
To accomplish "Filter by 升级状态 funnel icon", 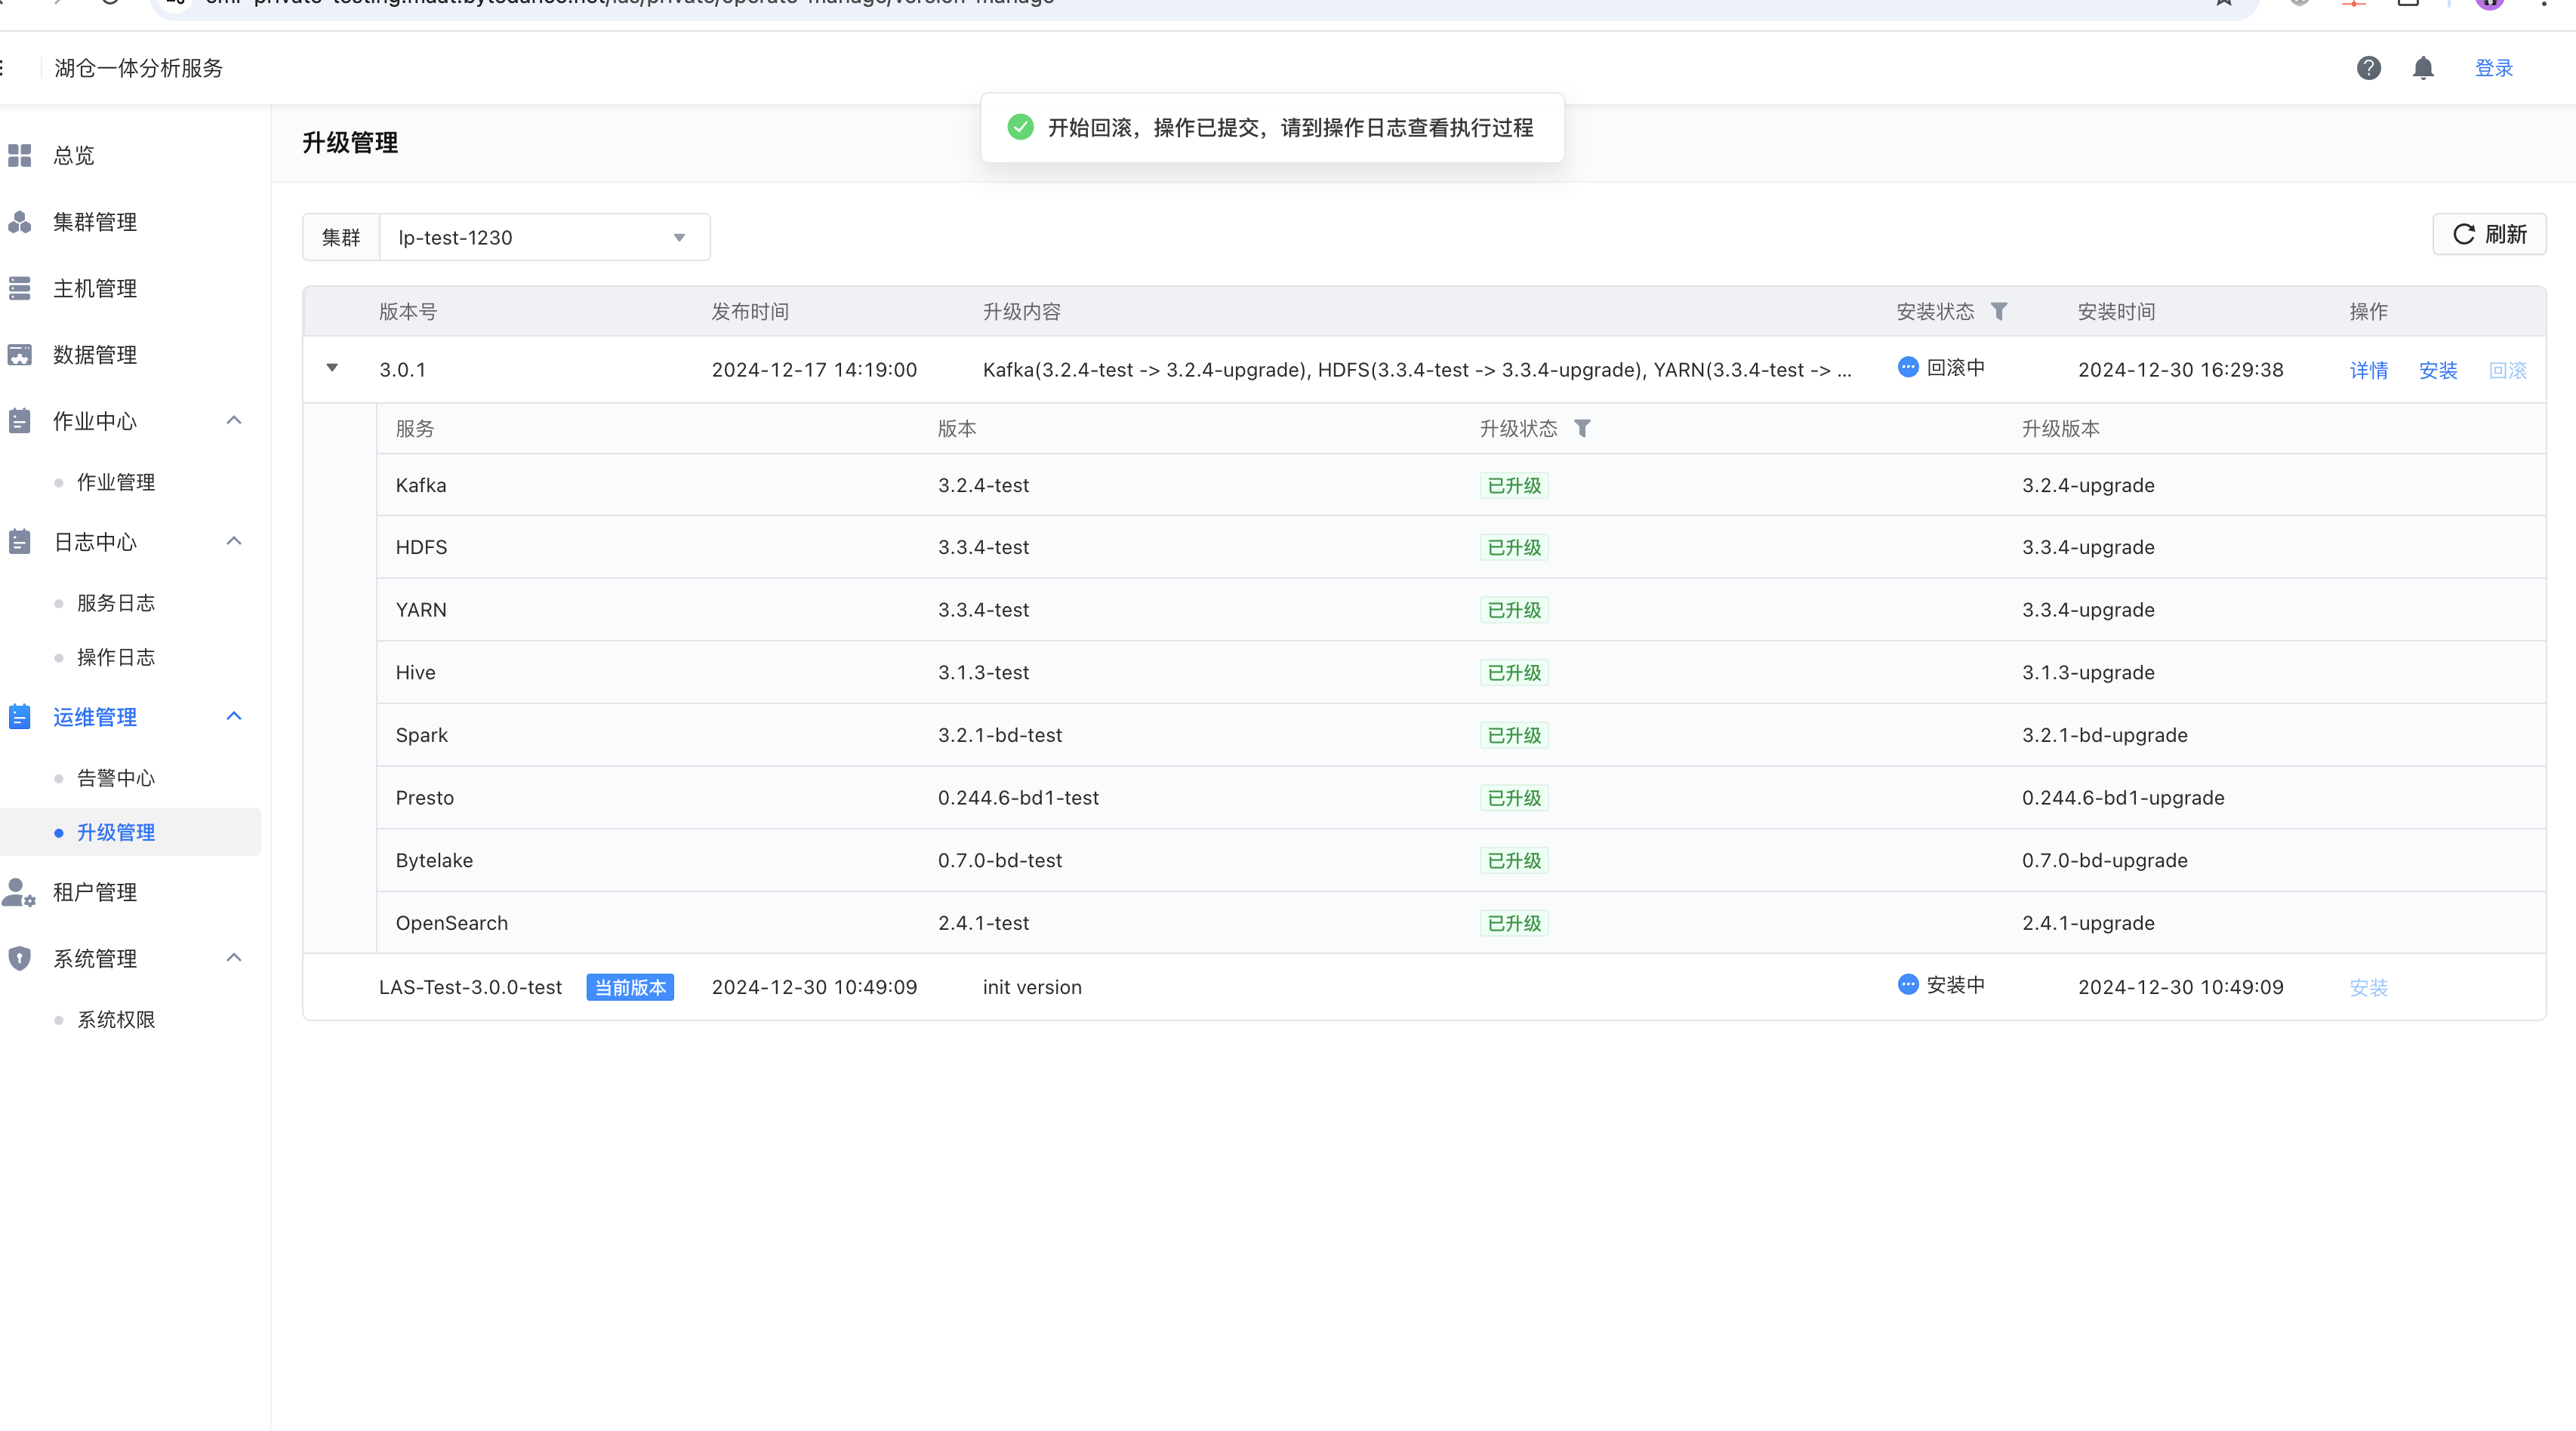I will tap(1582, 428).
